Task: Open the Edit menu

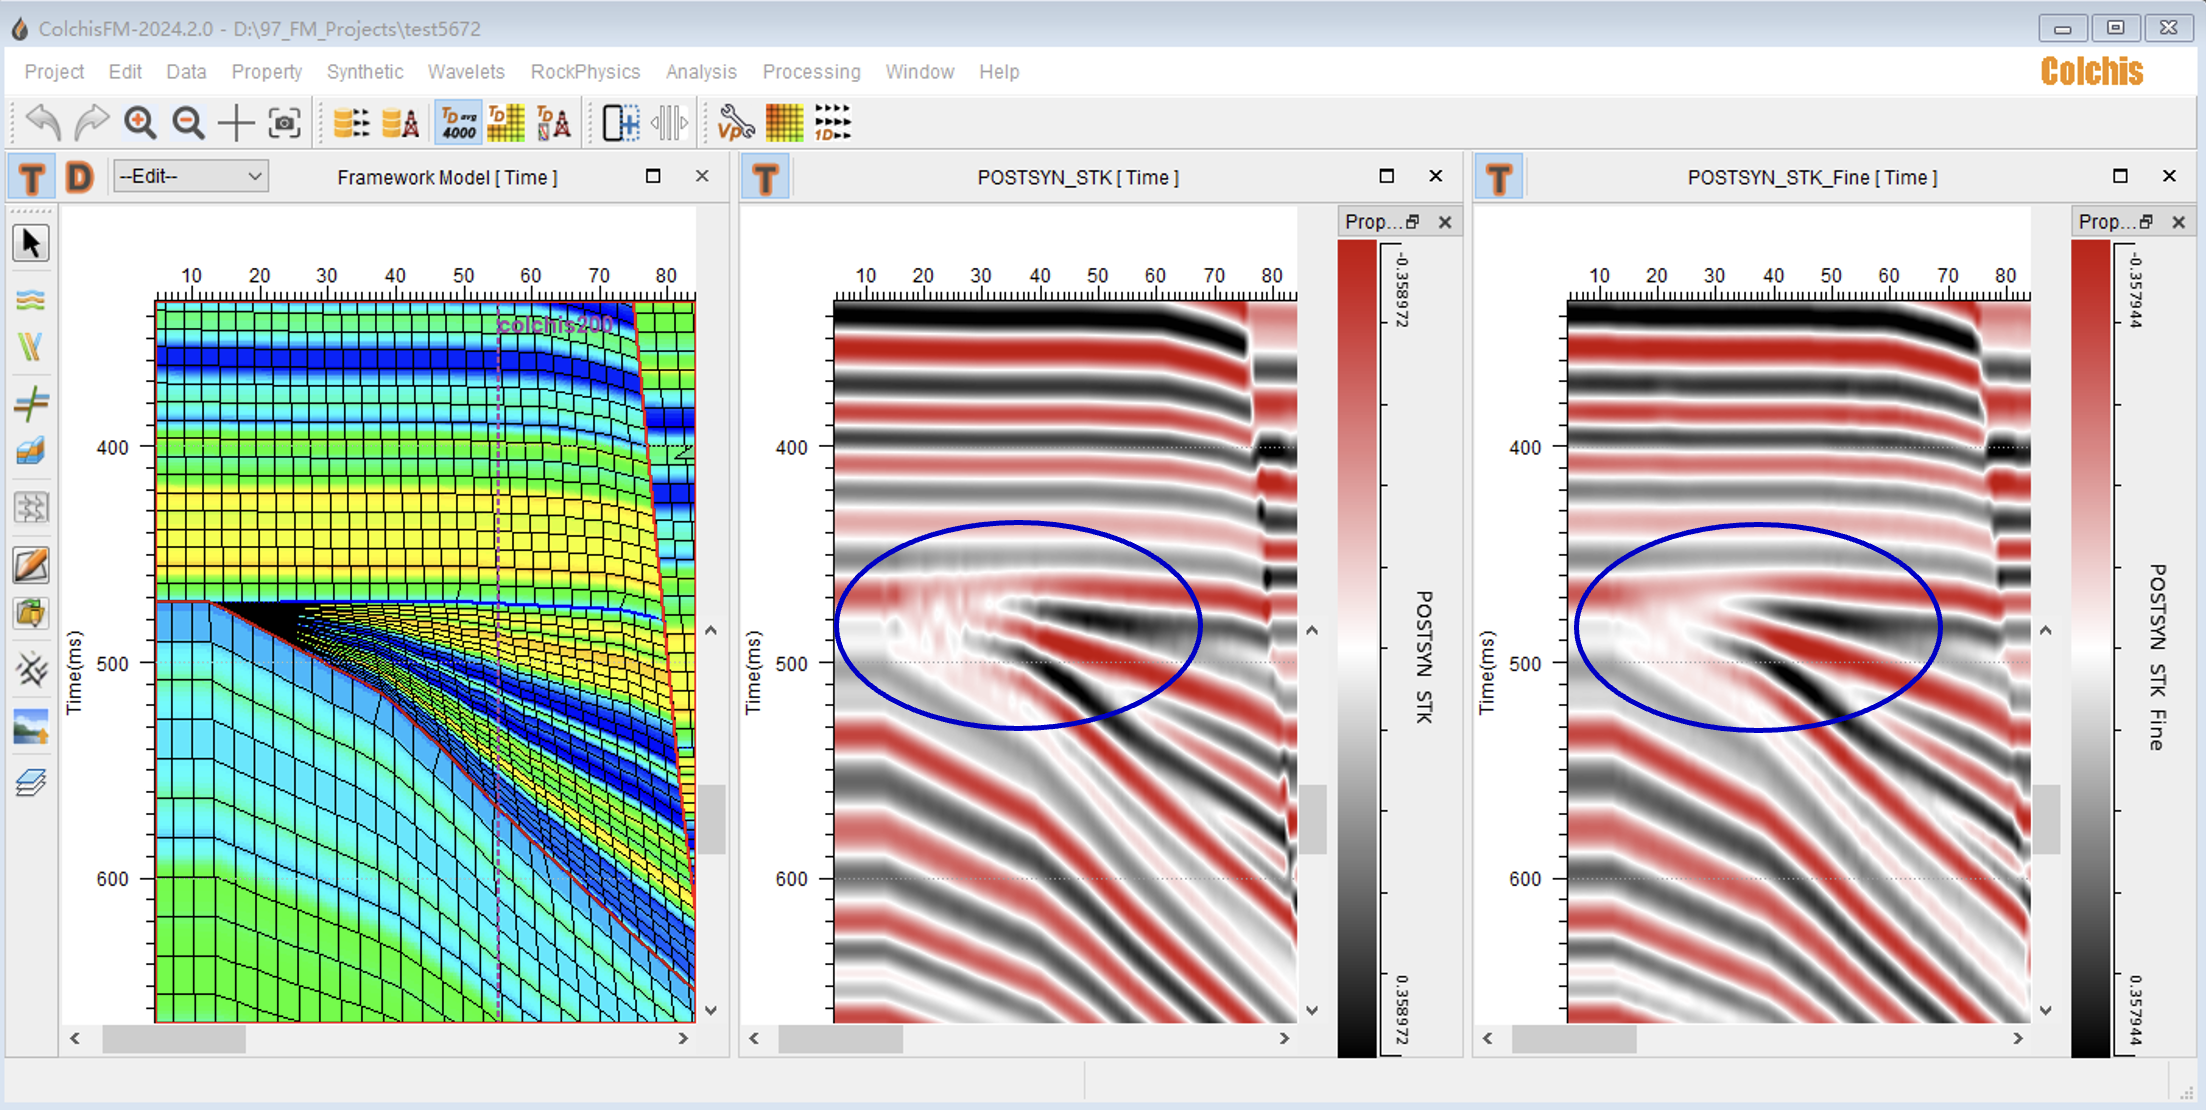Action: pyautogui.click(x=125, y=72)
